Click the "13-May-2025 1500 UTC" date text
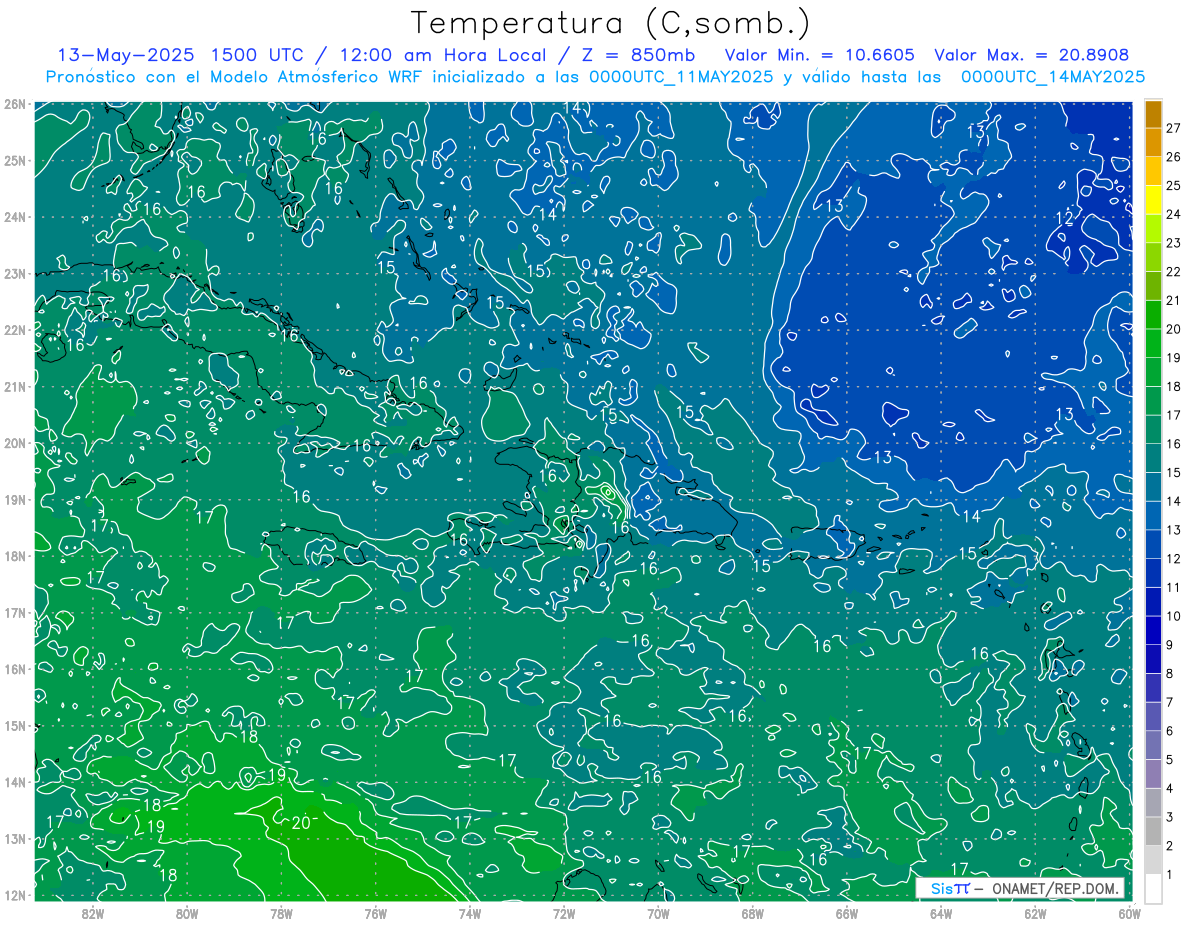The height and width of the screenshot is (927, 1200). [x=182, y=56]
